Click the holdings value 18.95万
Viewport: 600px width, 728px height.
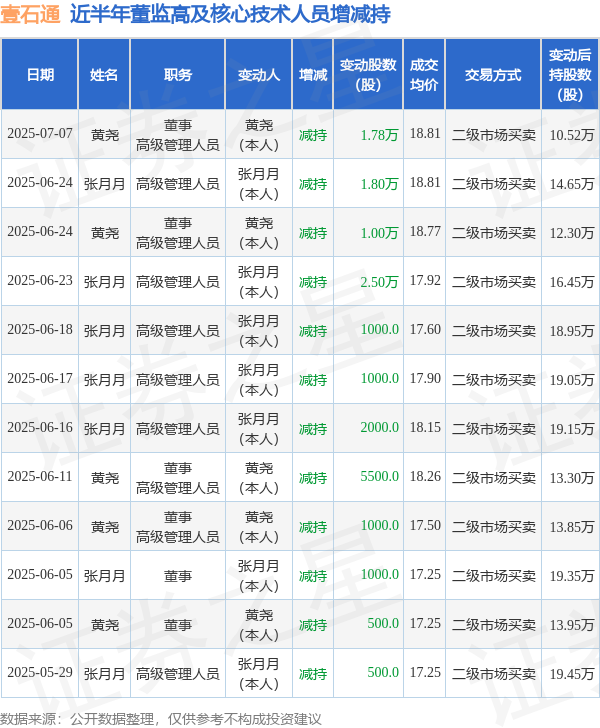[572, 331]
